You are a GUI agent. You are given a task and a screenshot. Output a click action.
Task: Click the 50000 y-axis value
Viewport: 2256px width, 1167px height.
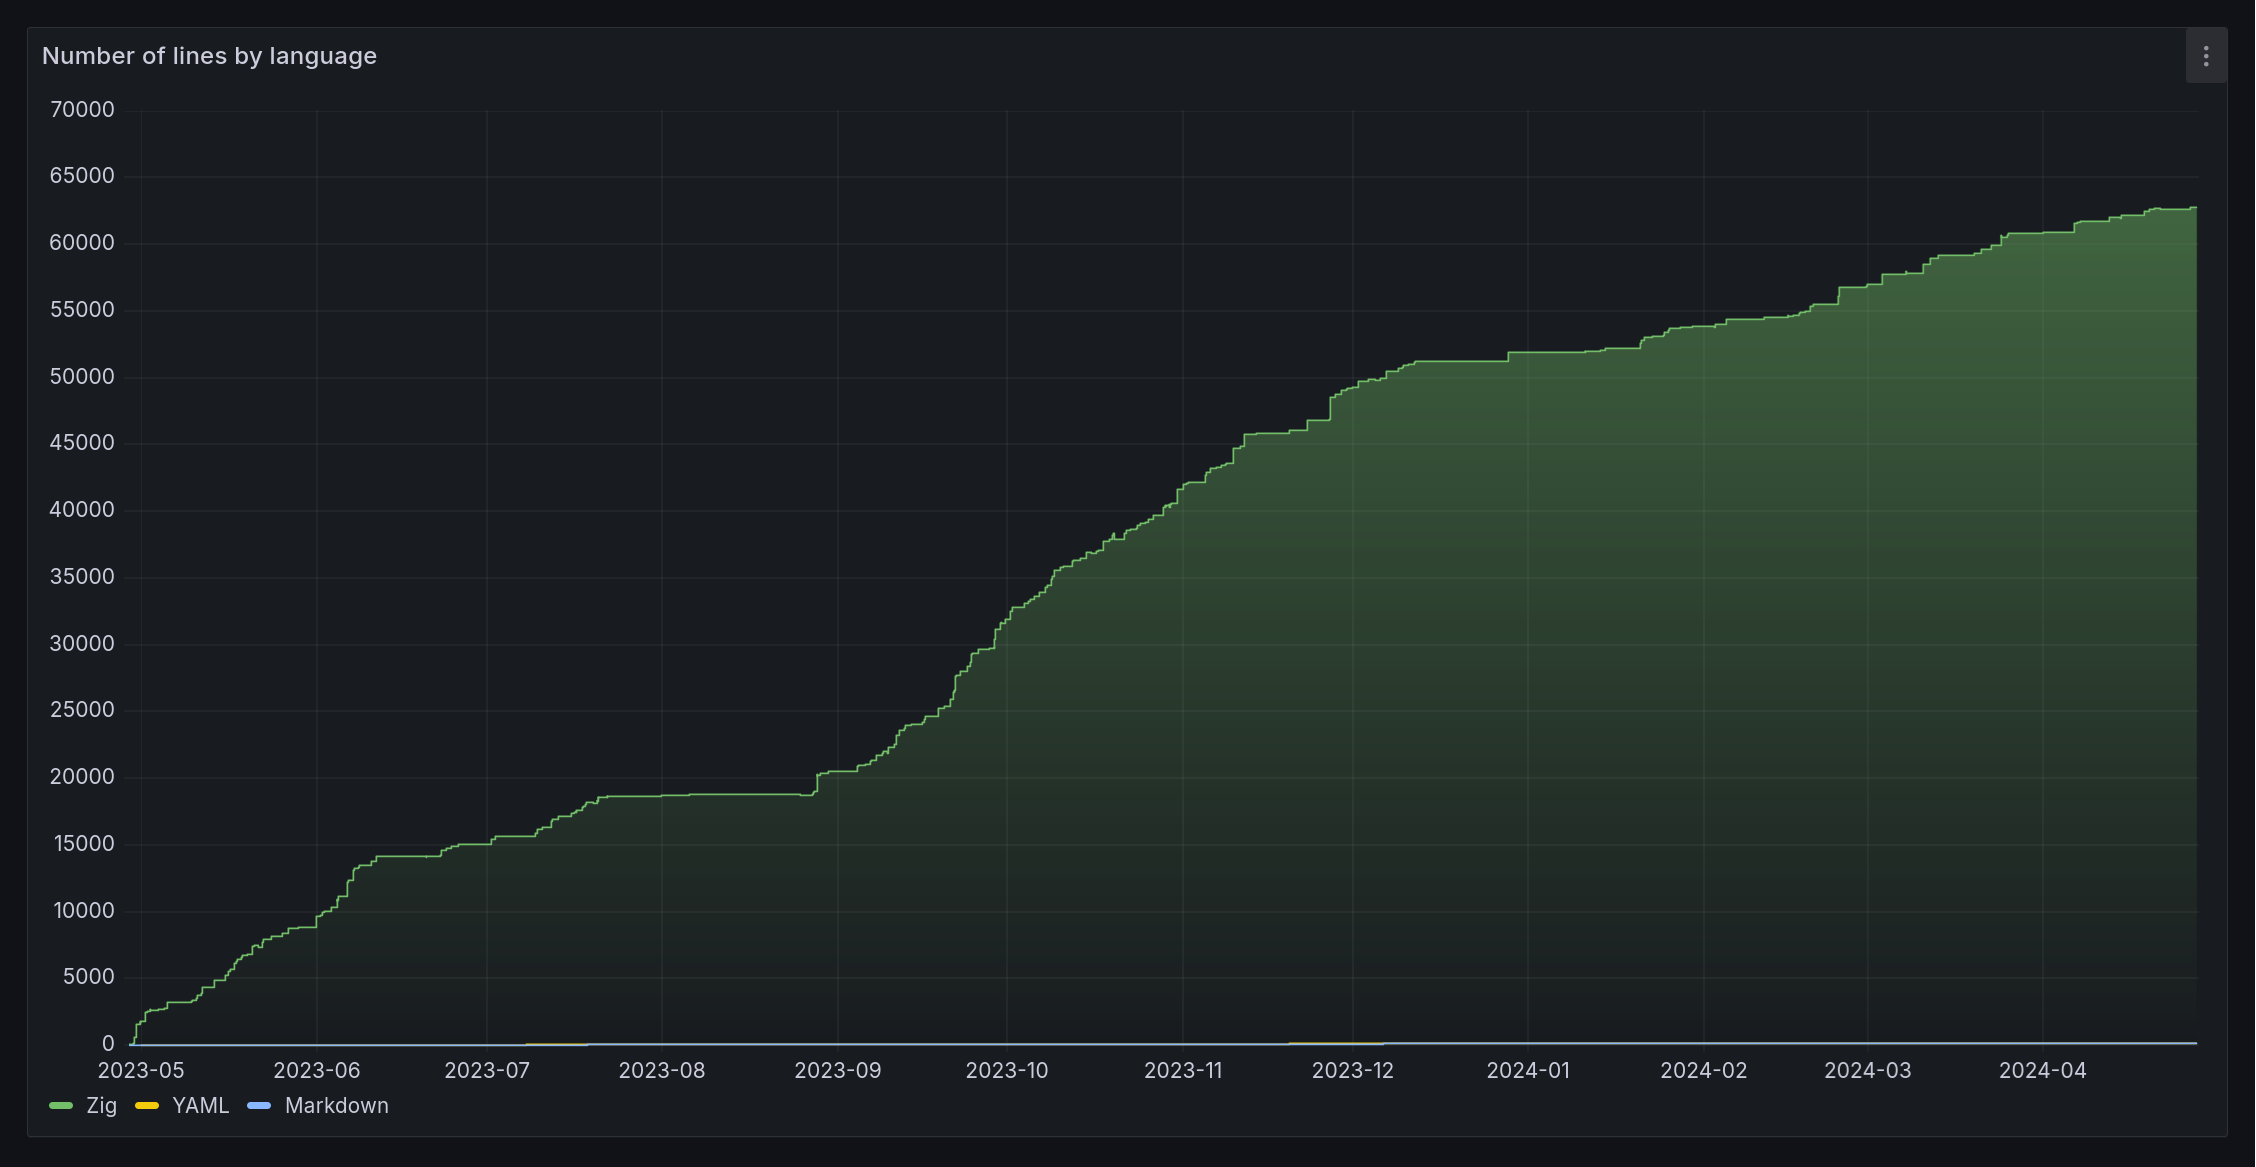coord(82,377)
